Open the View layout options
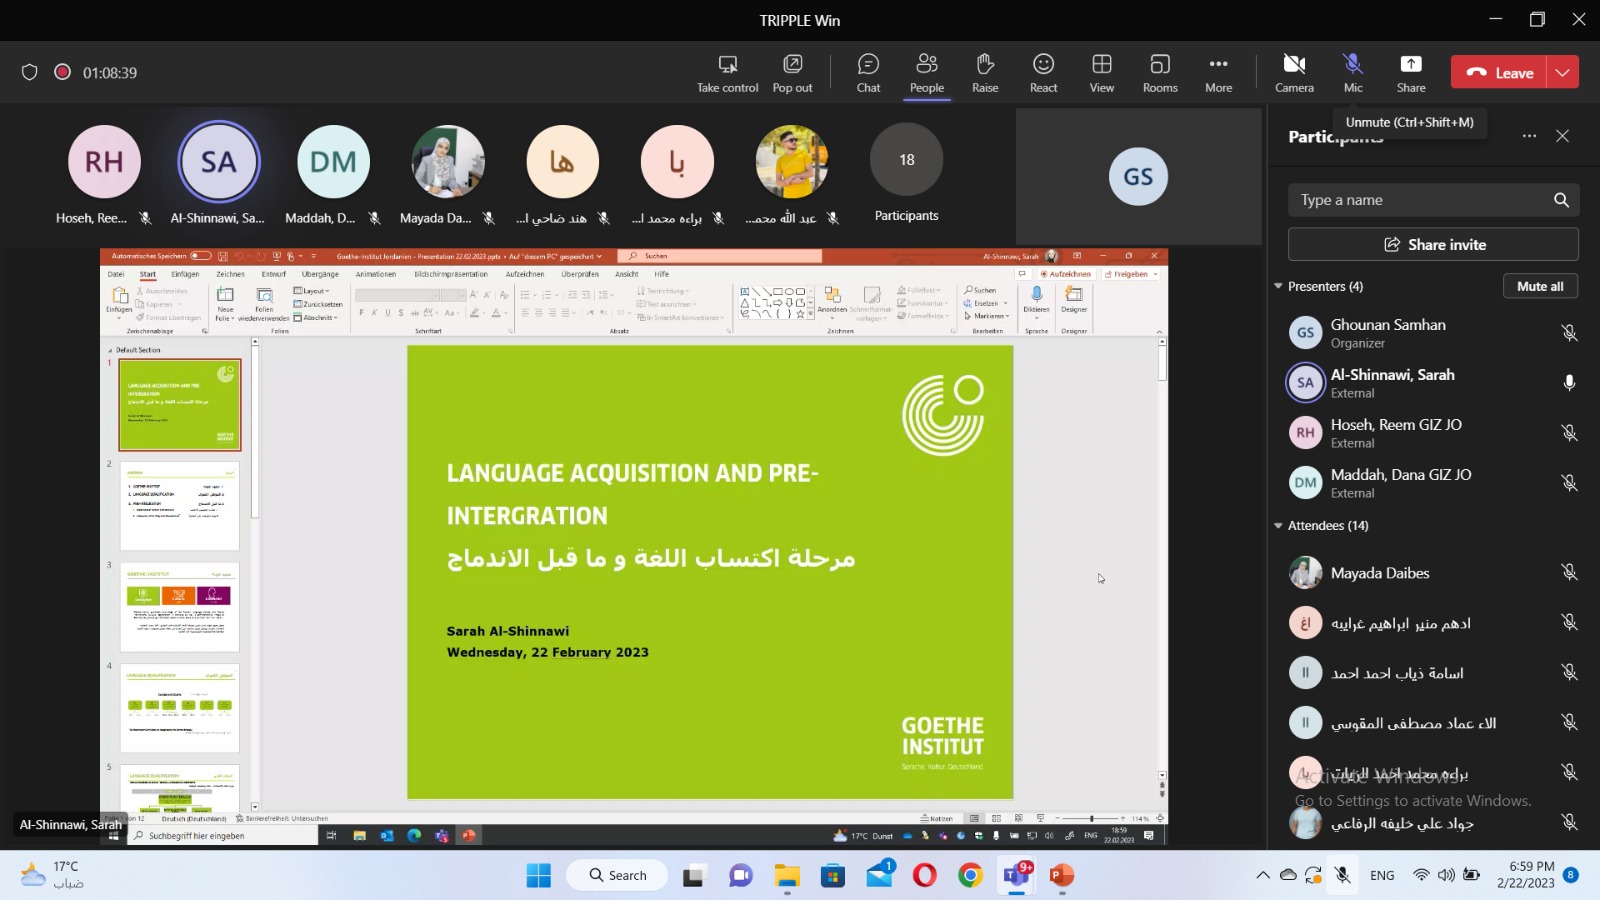This screenshot has height=900, width=1600. [x=1101, y=73]
